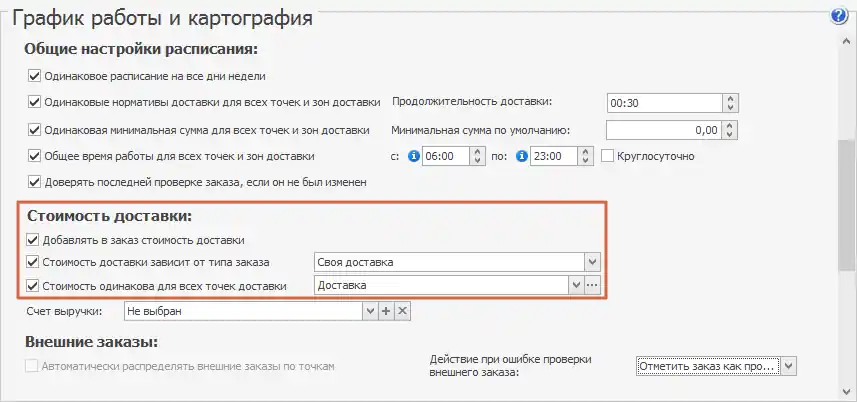The height and width of the screenshot is (402, 857).
Task: Click Общие настройки расписания: heading
Action: click(x=141, y=49)
